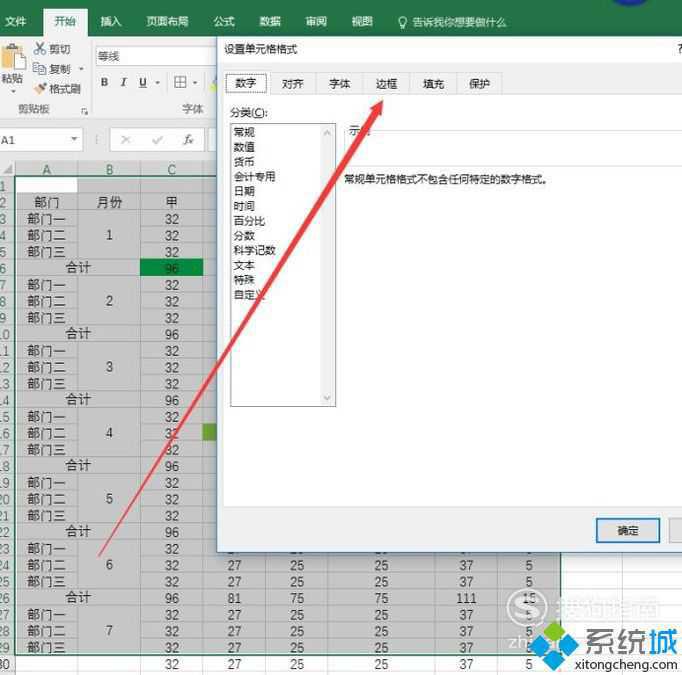The height and width of the screenshot is (675, 682).
Task: Select 时间 in the category list
Action: coord(244,206)
